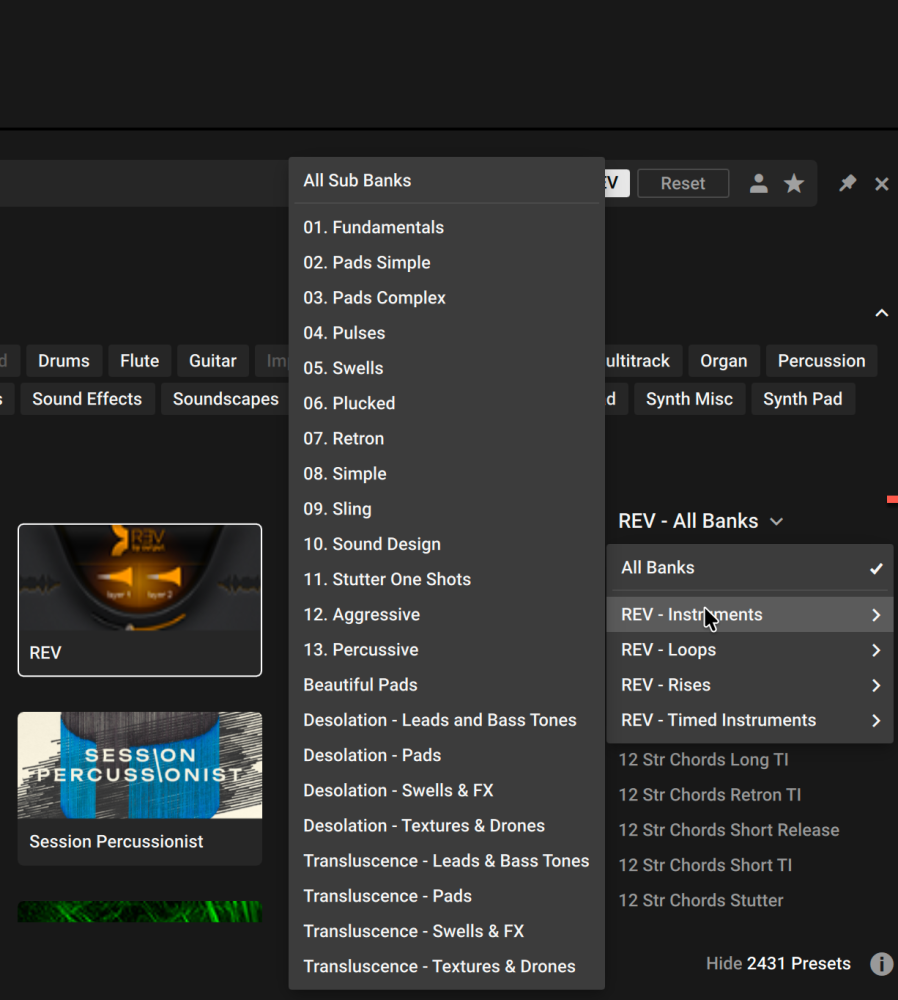Screen dimensions: 898x1000
Task: Open the REV - All Banks dropdown
Action: click(x=700, y=521)
